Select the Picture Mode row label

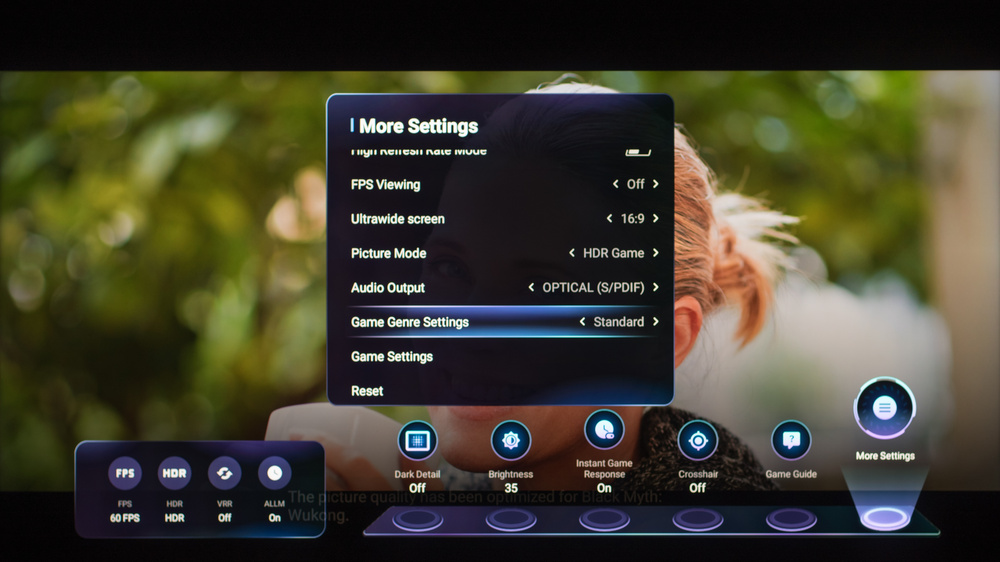coord(388,254)
